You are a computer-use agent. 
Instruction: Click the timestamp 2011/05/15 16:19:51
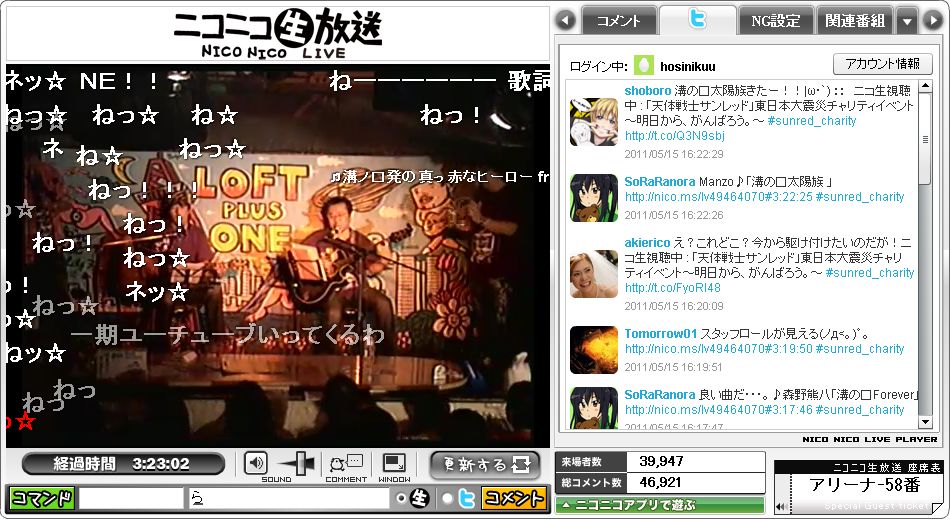[x=673, y=367]
